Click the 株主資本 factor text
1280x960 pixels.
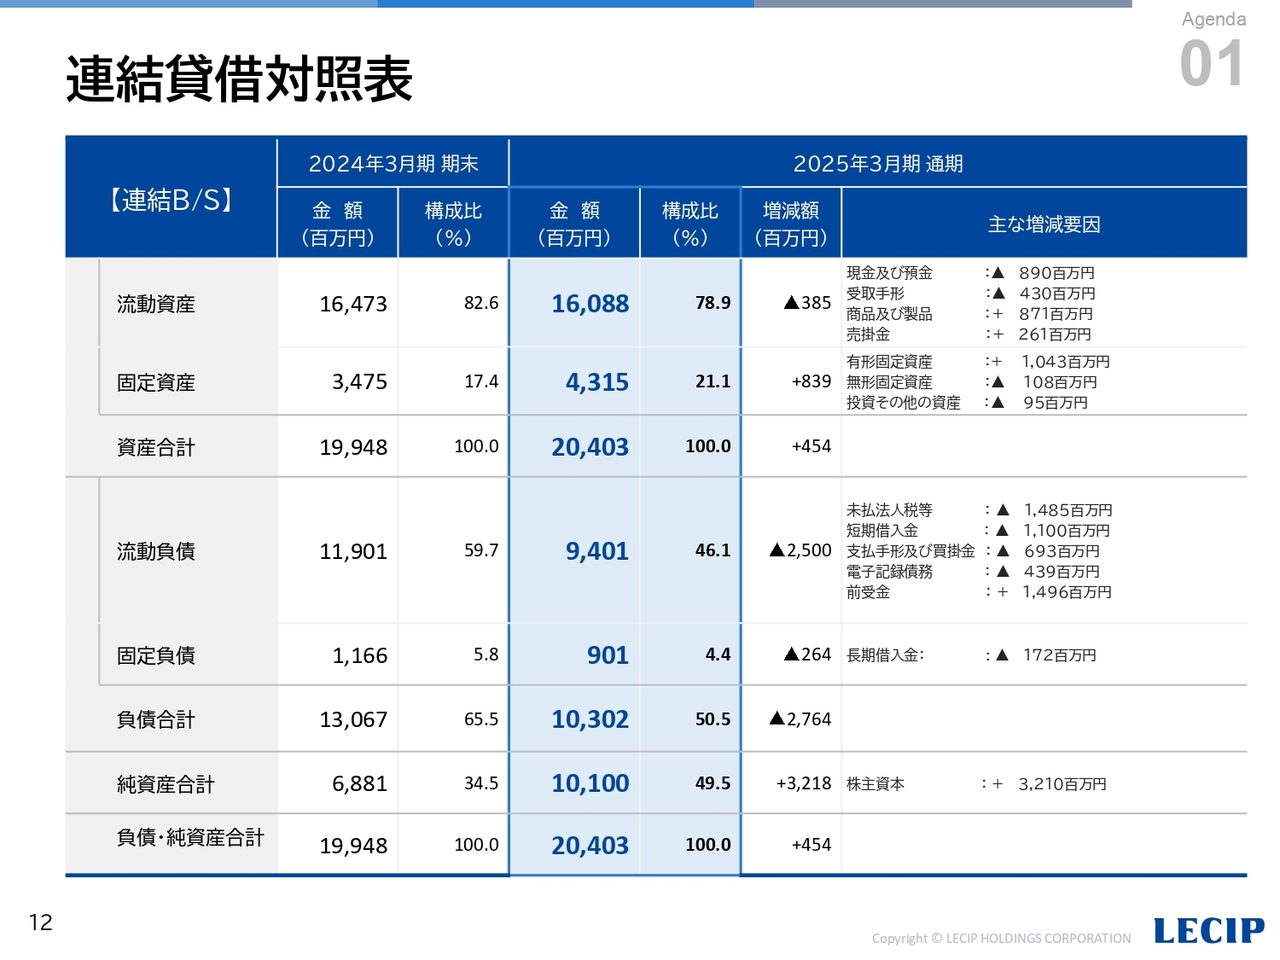point(875,784)
